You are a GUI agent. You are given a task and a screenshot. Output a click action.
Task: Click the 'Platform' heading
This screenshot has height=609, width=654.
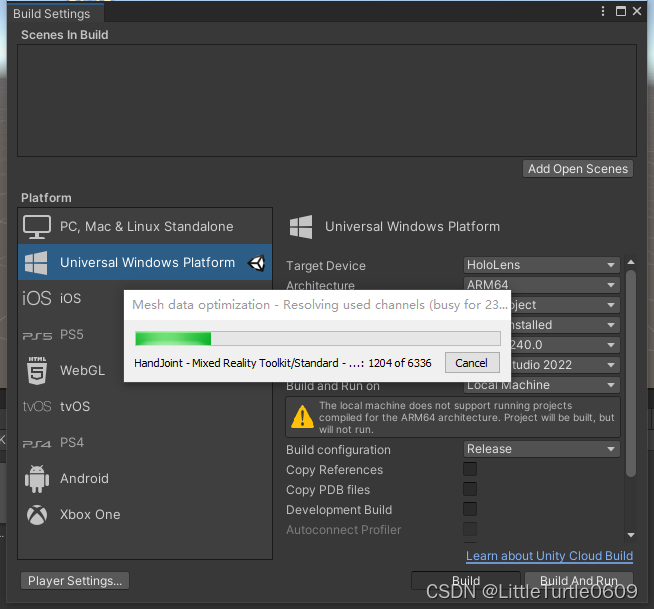[46, 198]
